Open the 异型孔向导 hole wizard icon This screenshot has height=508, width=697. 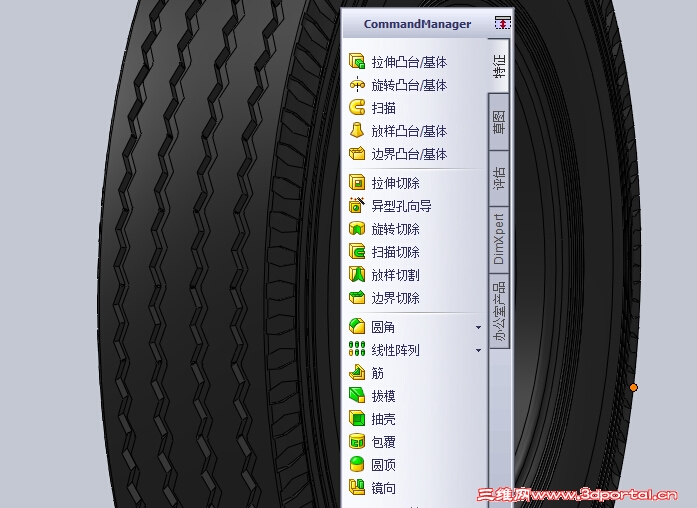[x=357, y=205]
